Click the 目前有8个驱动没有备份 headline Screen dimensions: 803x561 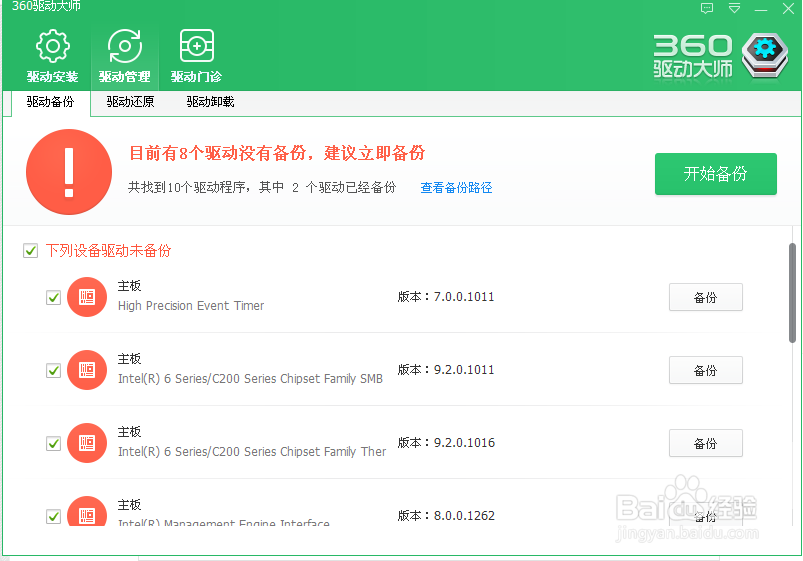tap(277, 153)
